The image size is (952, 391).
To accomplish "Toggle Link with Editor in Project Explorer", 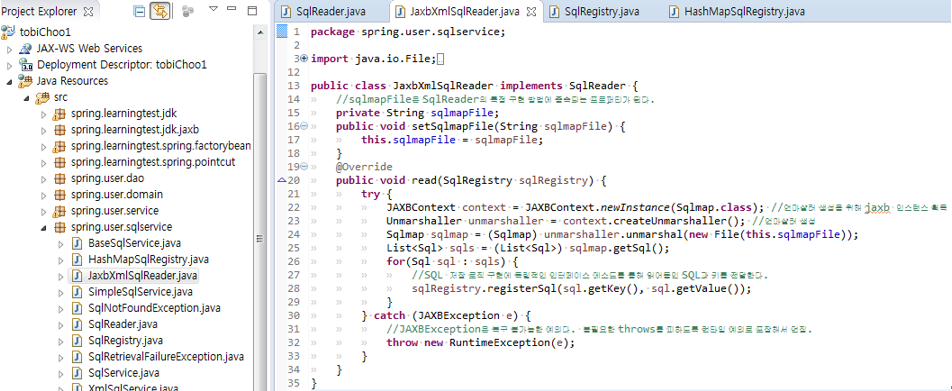I will [160, 11].
